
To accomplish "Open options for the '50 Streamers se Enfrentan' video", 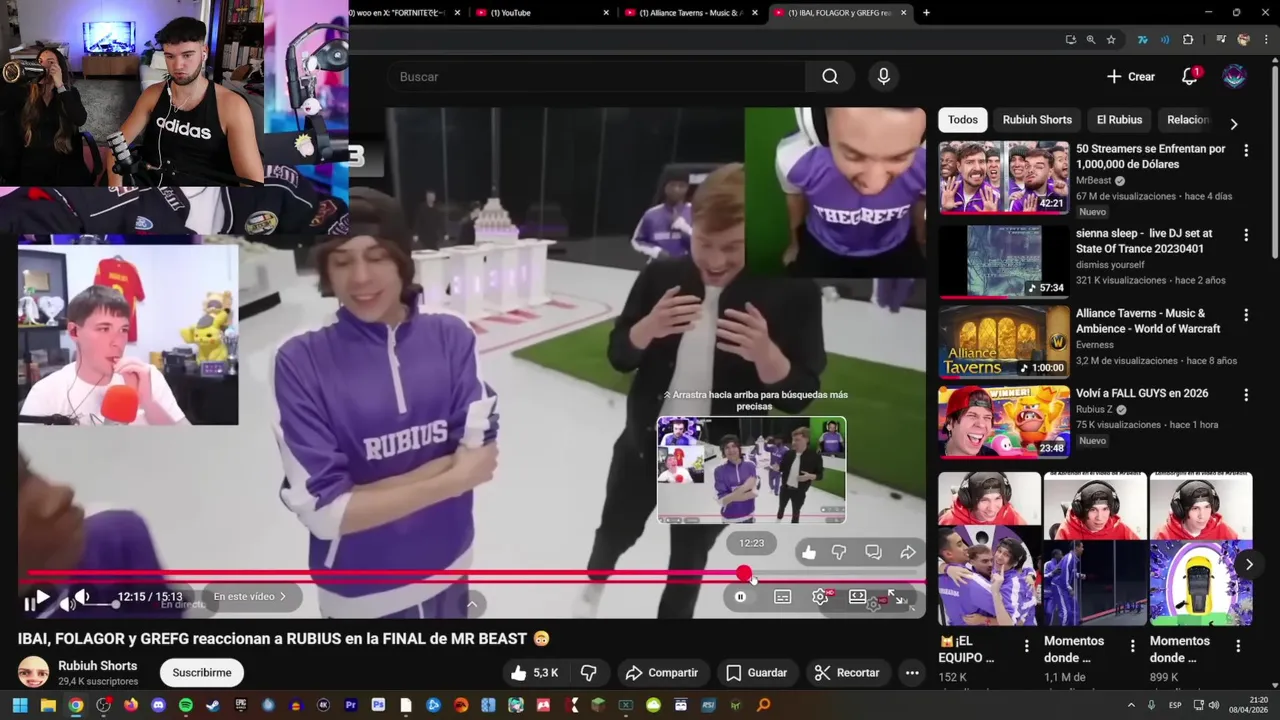I will 1246,151.
